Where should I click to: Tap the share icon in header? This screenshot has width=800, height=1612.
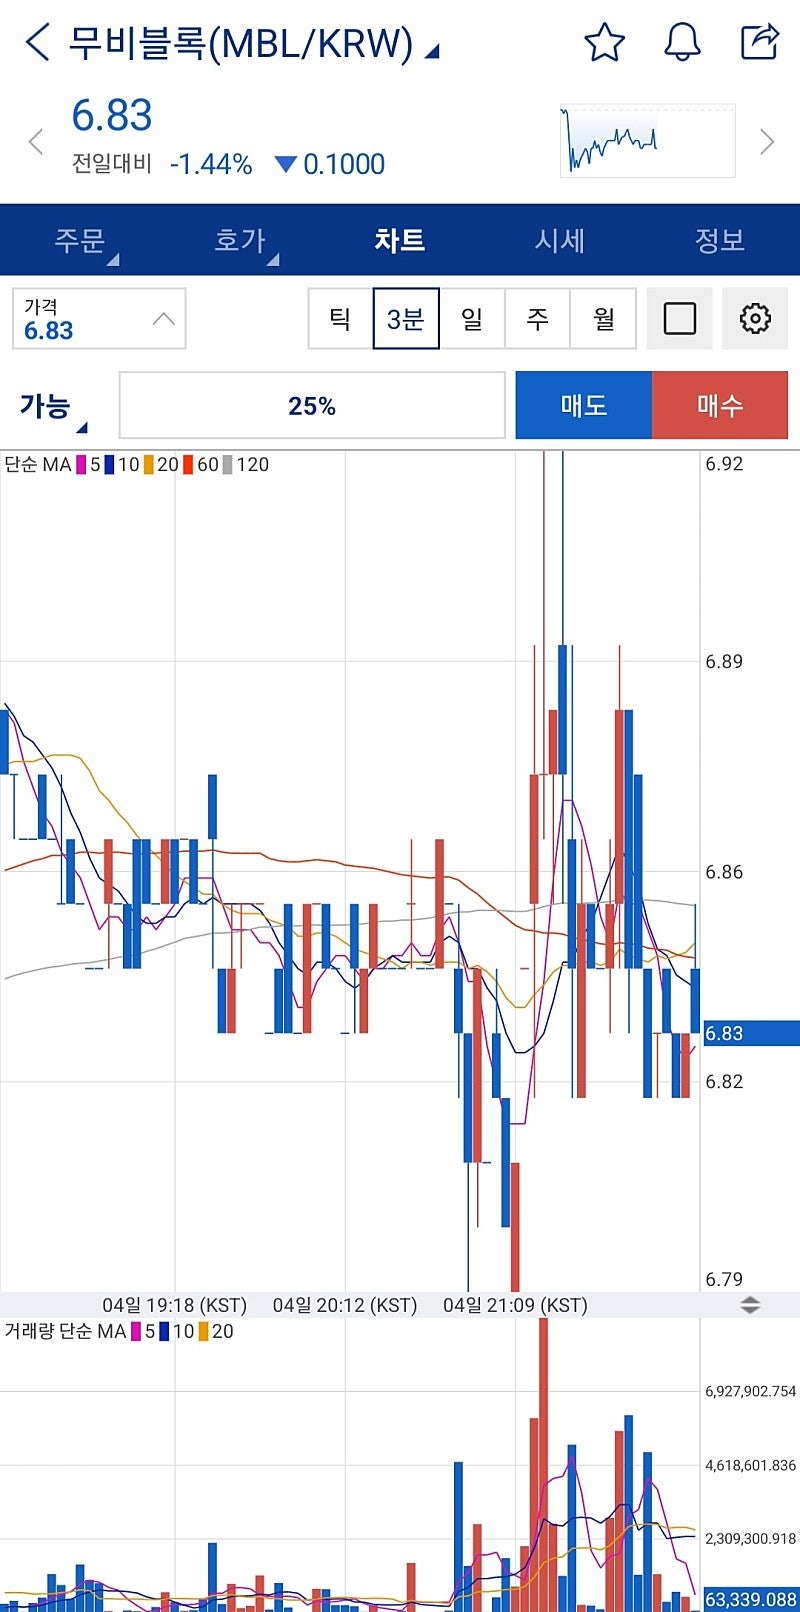tap(760, 42)
